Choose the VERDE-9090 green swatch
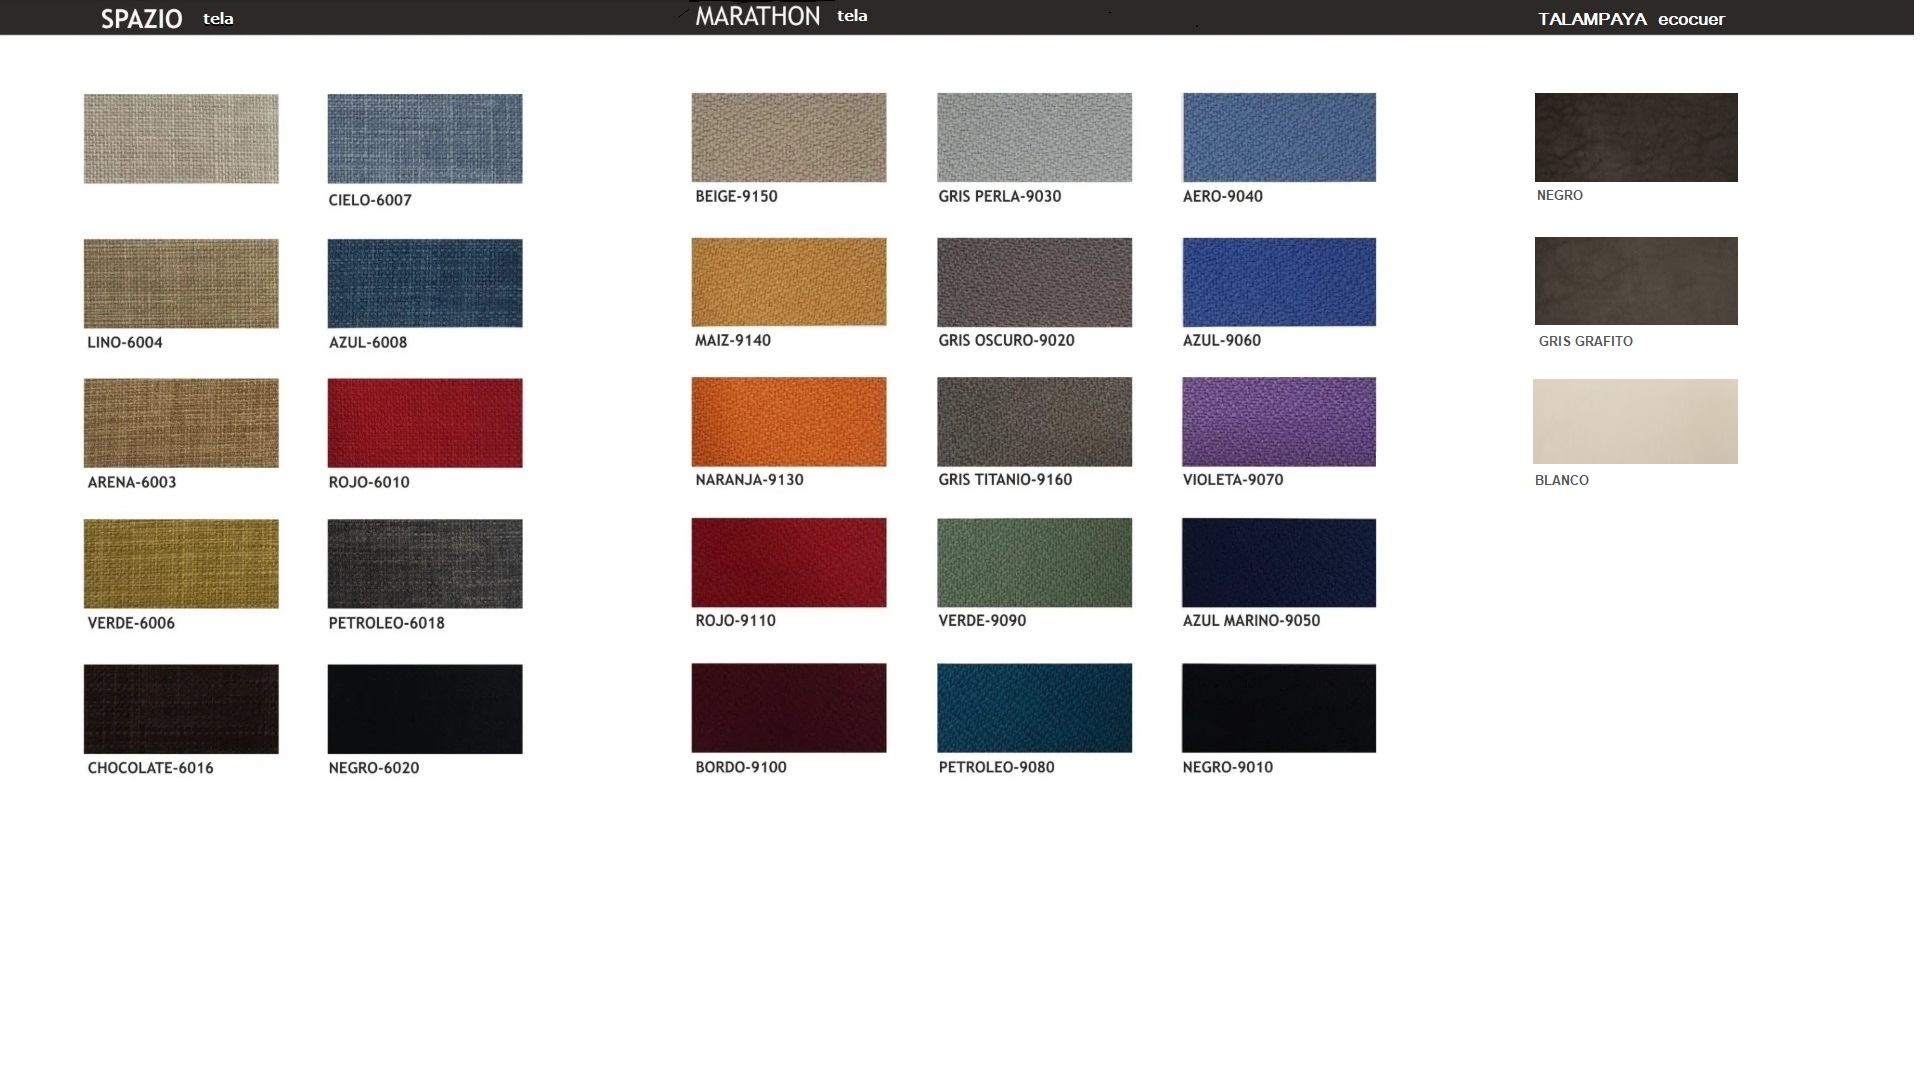This screenshot has width=1920, height=1080. pos(1034,562)
